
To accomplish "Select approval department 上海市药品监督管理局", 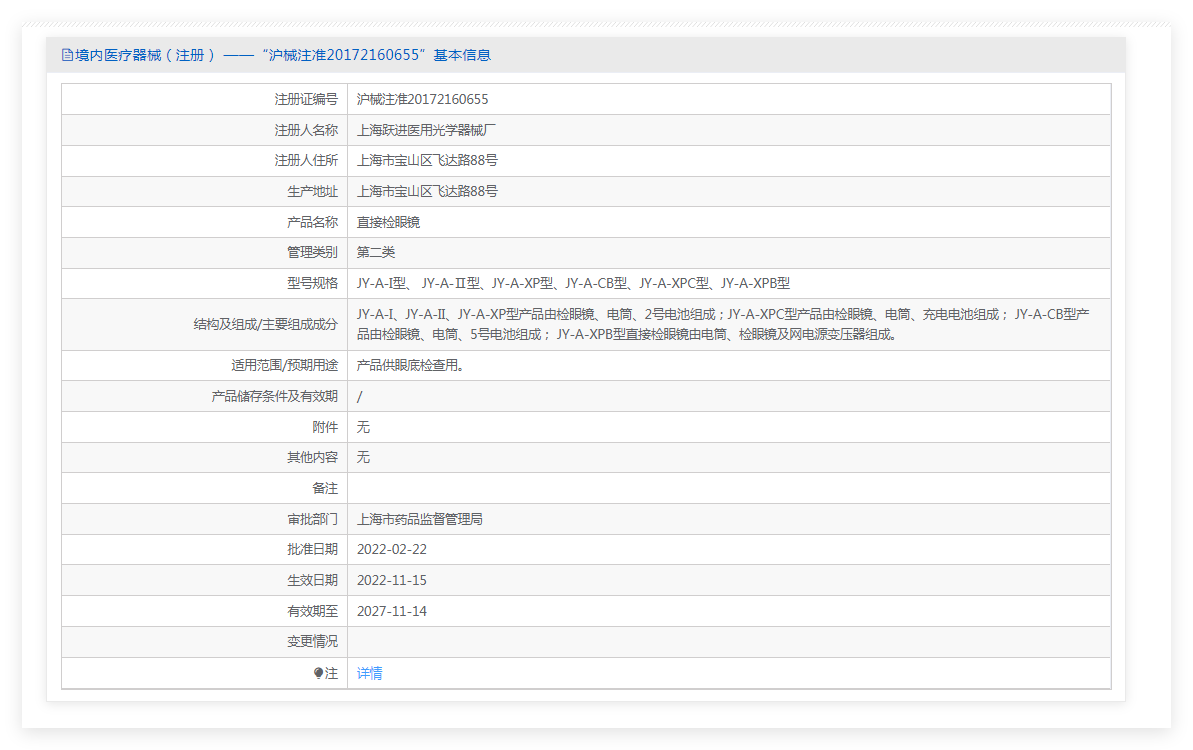I will (x=419, y=519).
